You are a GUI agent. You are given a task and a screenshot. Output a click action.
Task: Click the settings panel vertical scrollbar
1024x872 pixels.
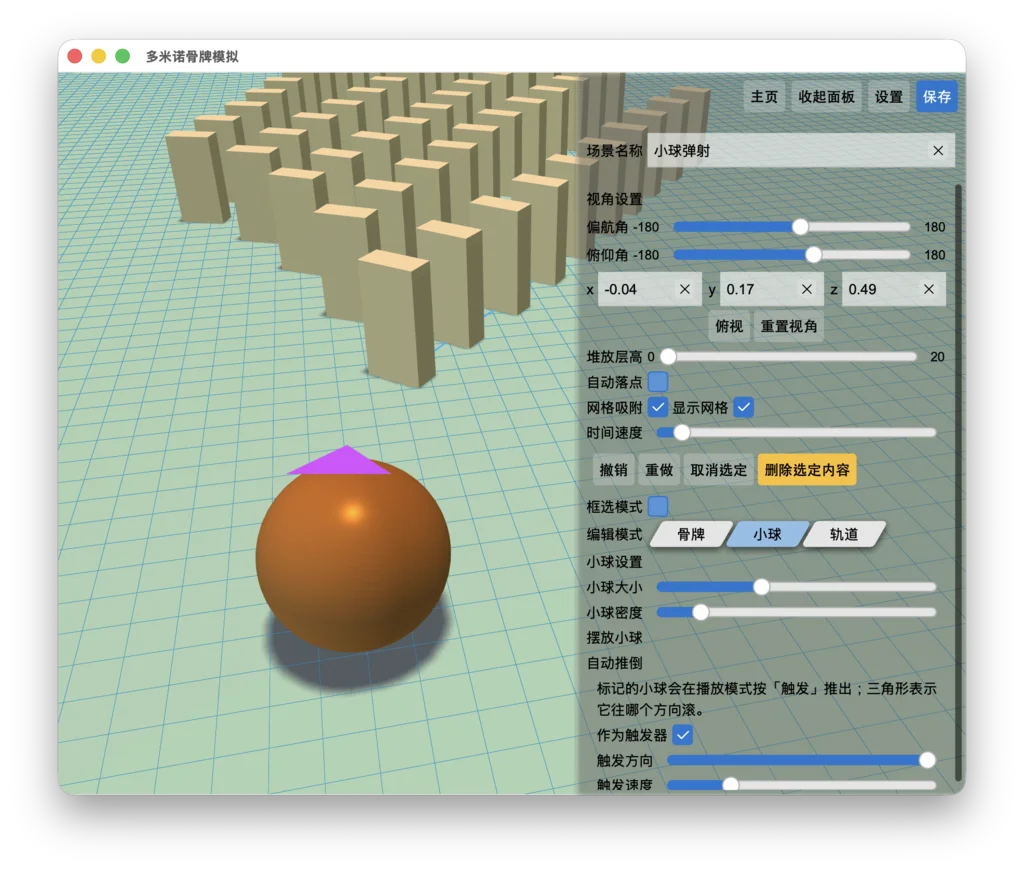[x=959, y=481]
